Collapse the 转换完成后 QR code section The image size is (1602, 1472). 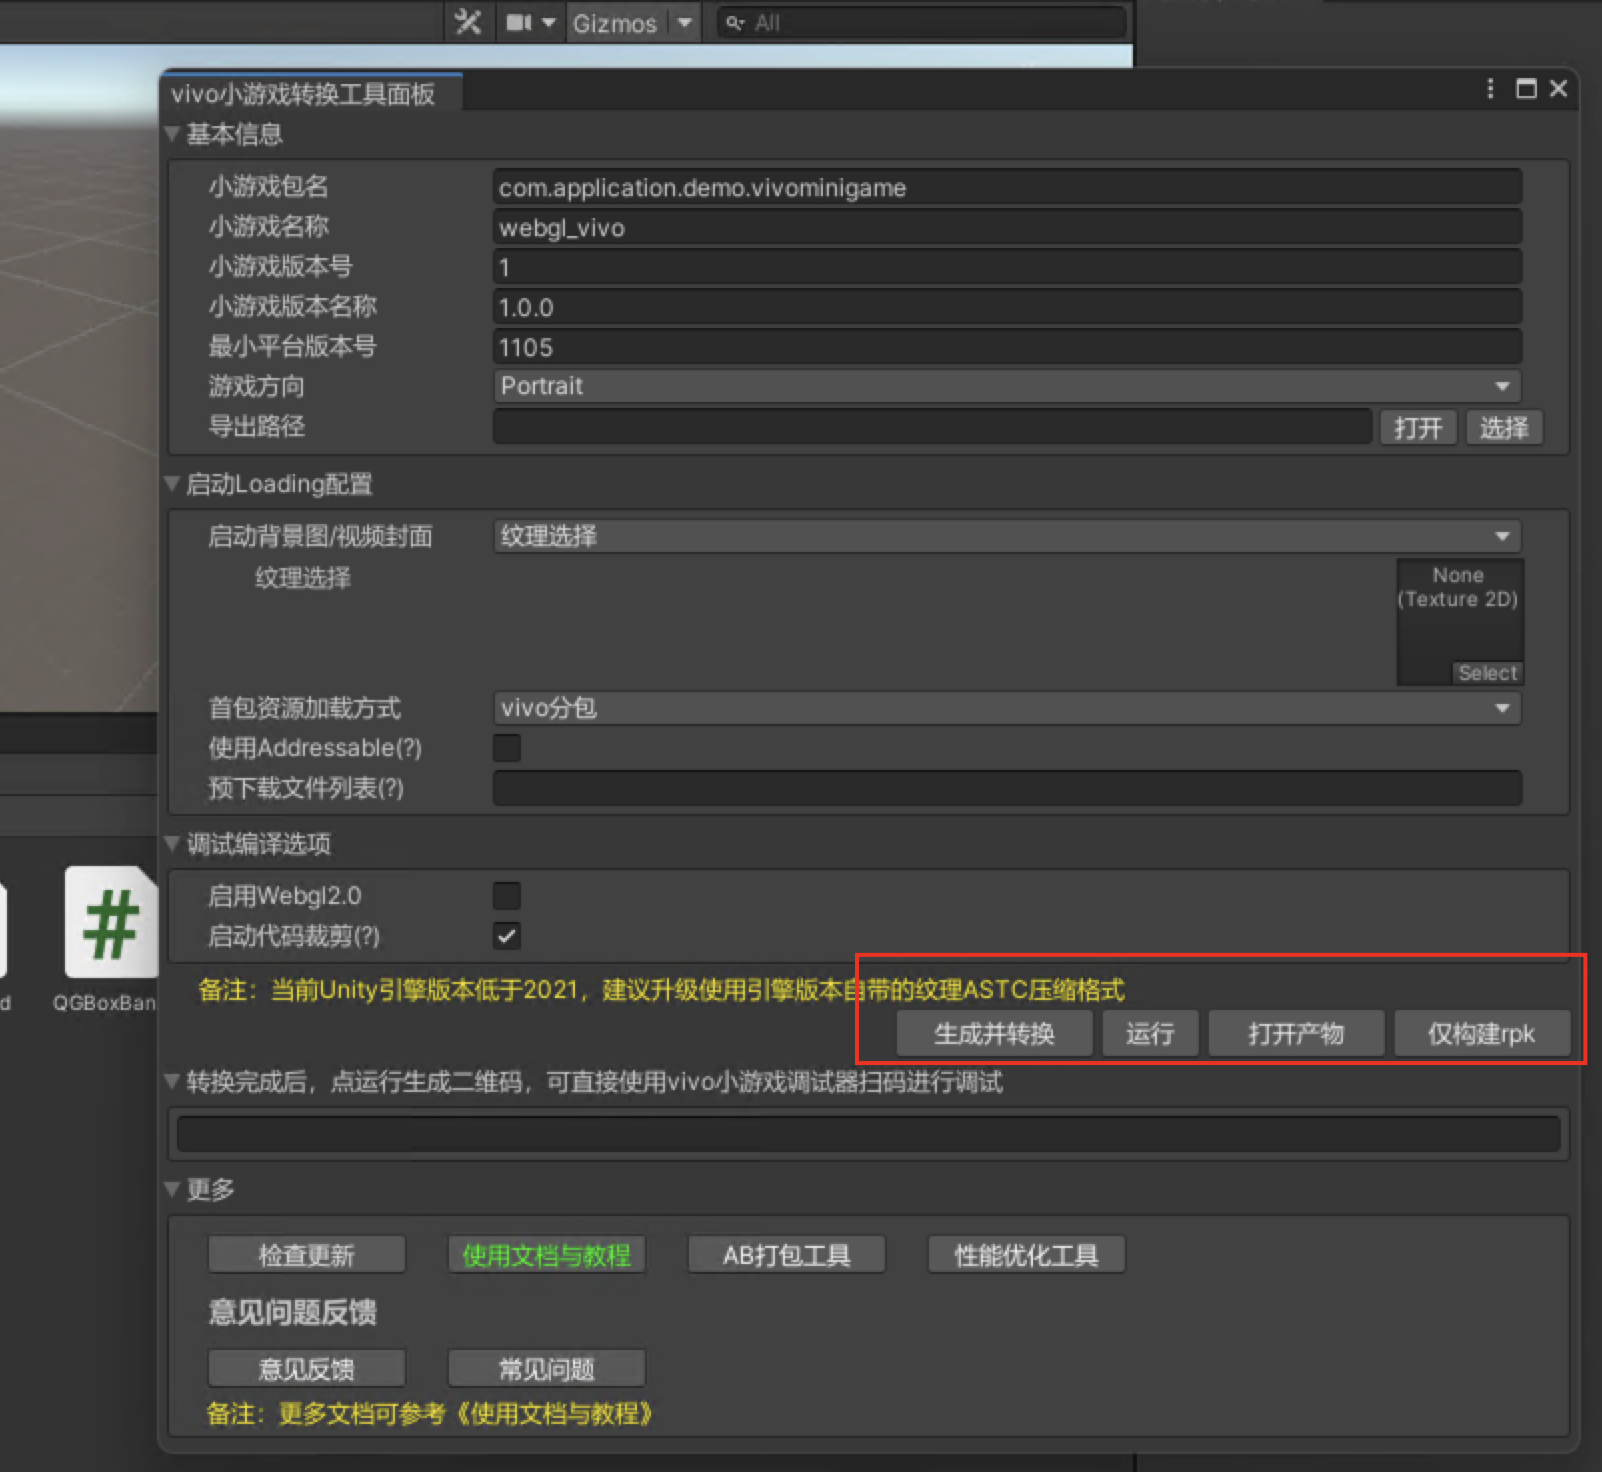click(172, 1082)
